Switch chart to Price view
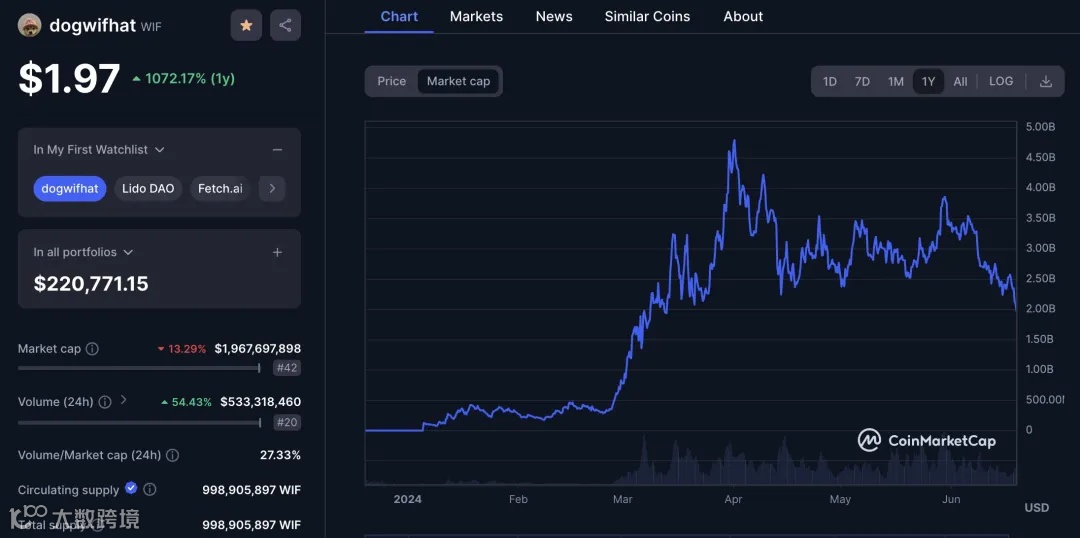The image size is (1080, 538). [x=392, y=82]
